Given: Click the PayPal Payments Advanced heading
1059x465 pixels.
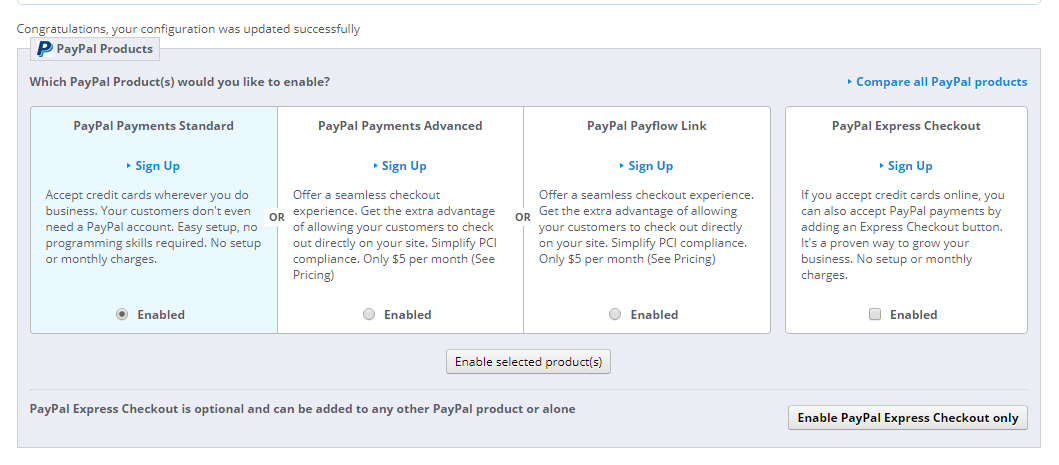Looking at the screenshot, I should (400, 126).
